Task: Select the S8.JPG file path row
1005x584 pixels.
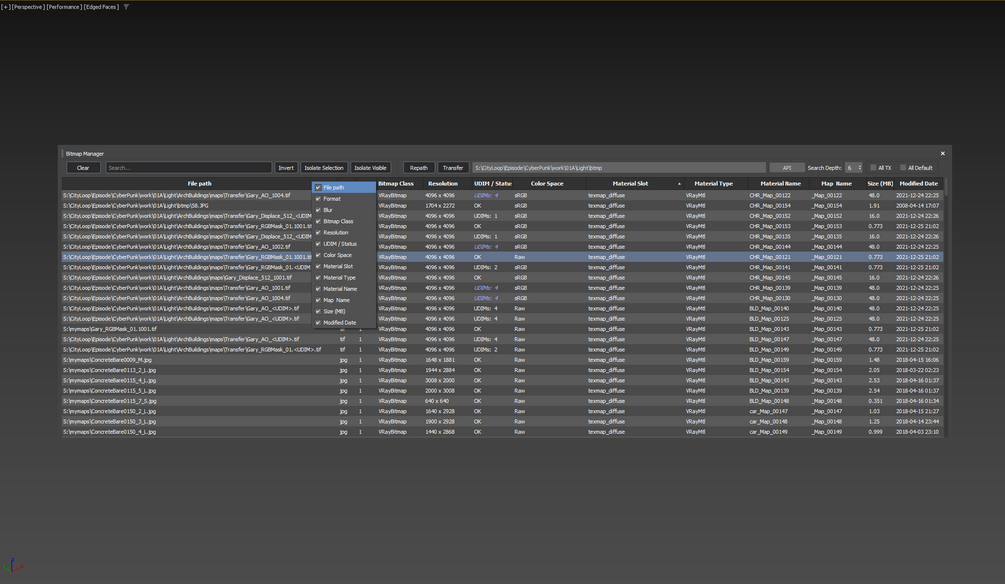Action: [x=135, y=206]
